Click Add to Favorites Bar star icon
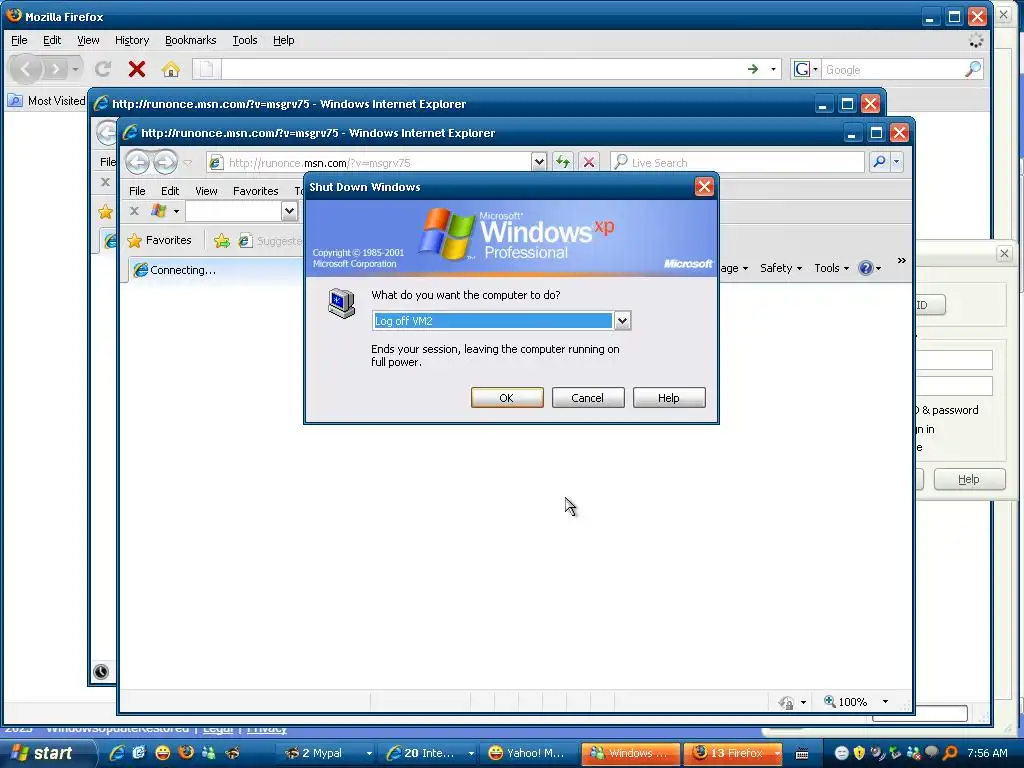The image size is (1024, 768). [222, 241]
